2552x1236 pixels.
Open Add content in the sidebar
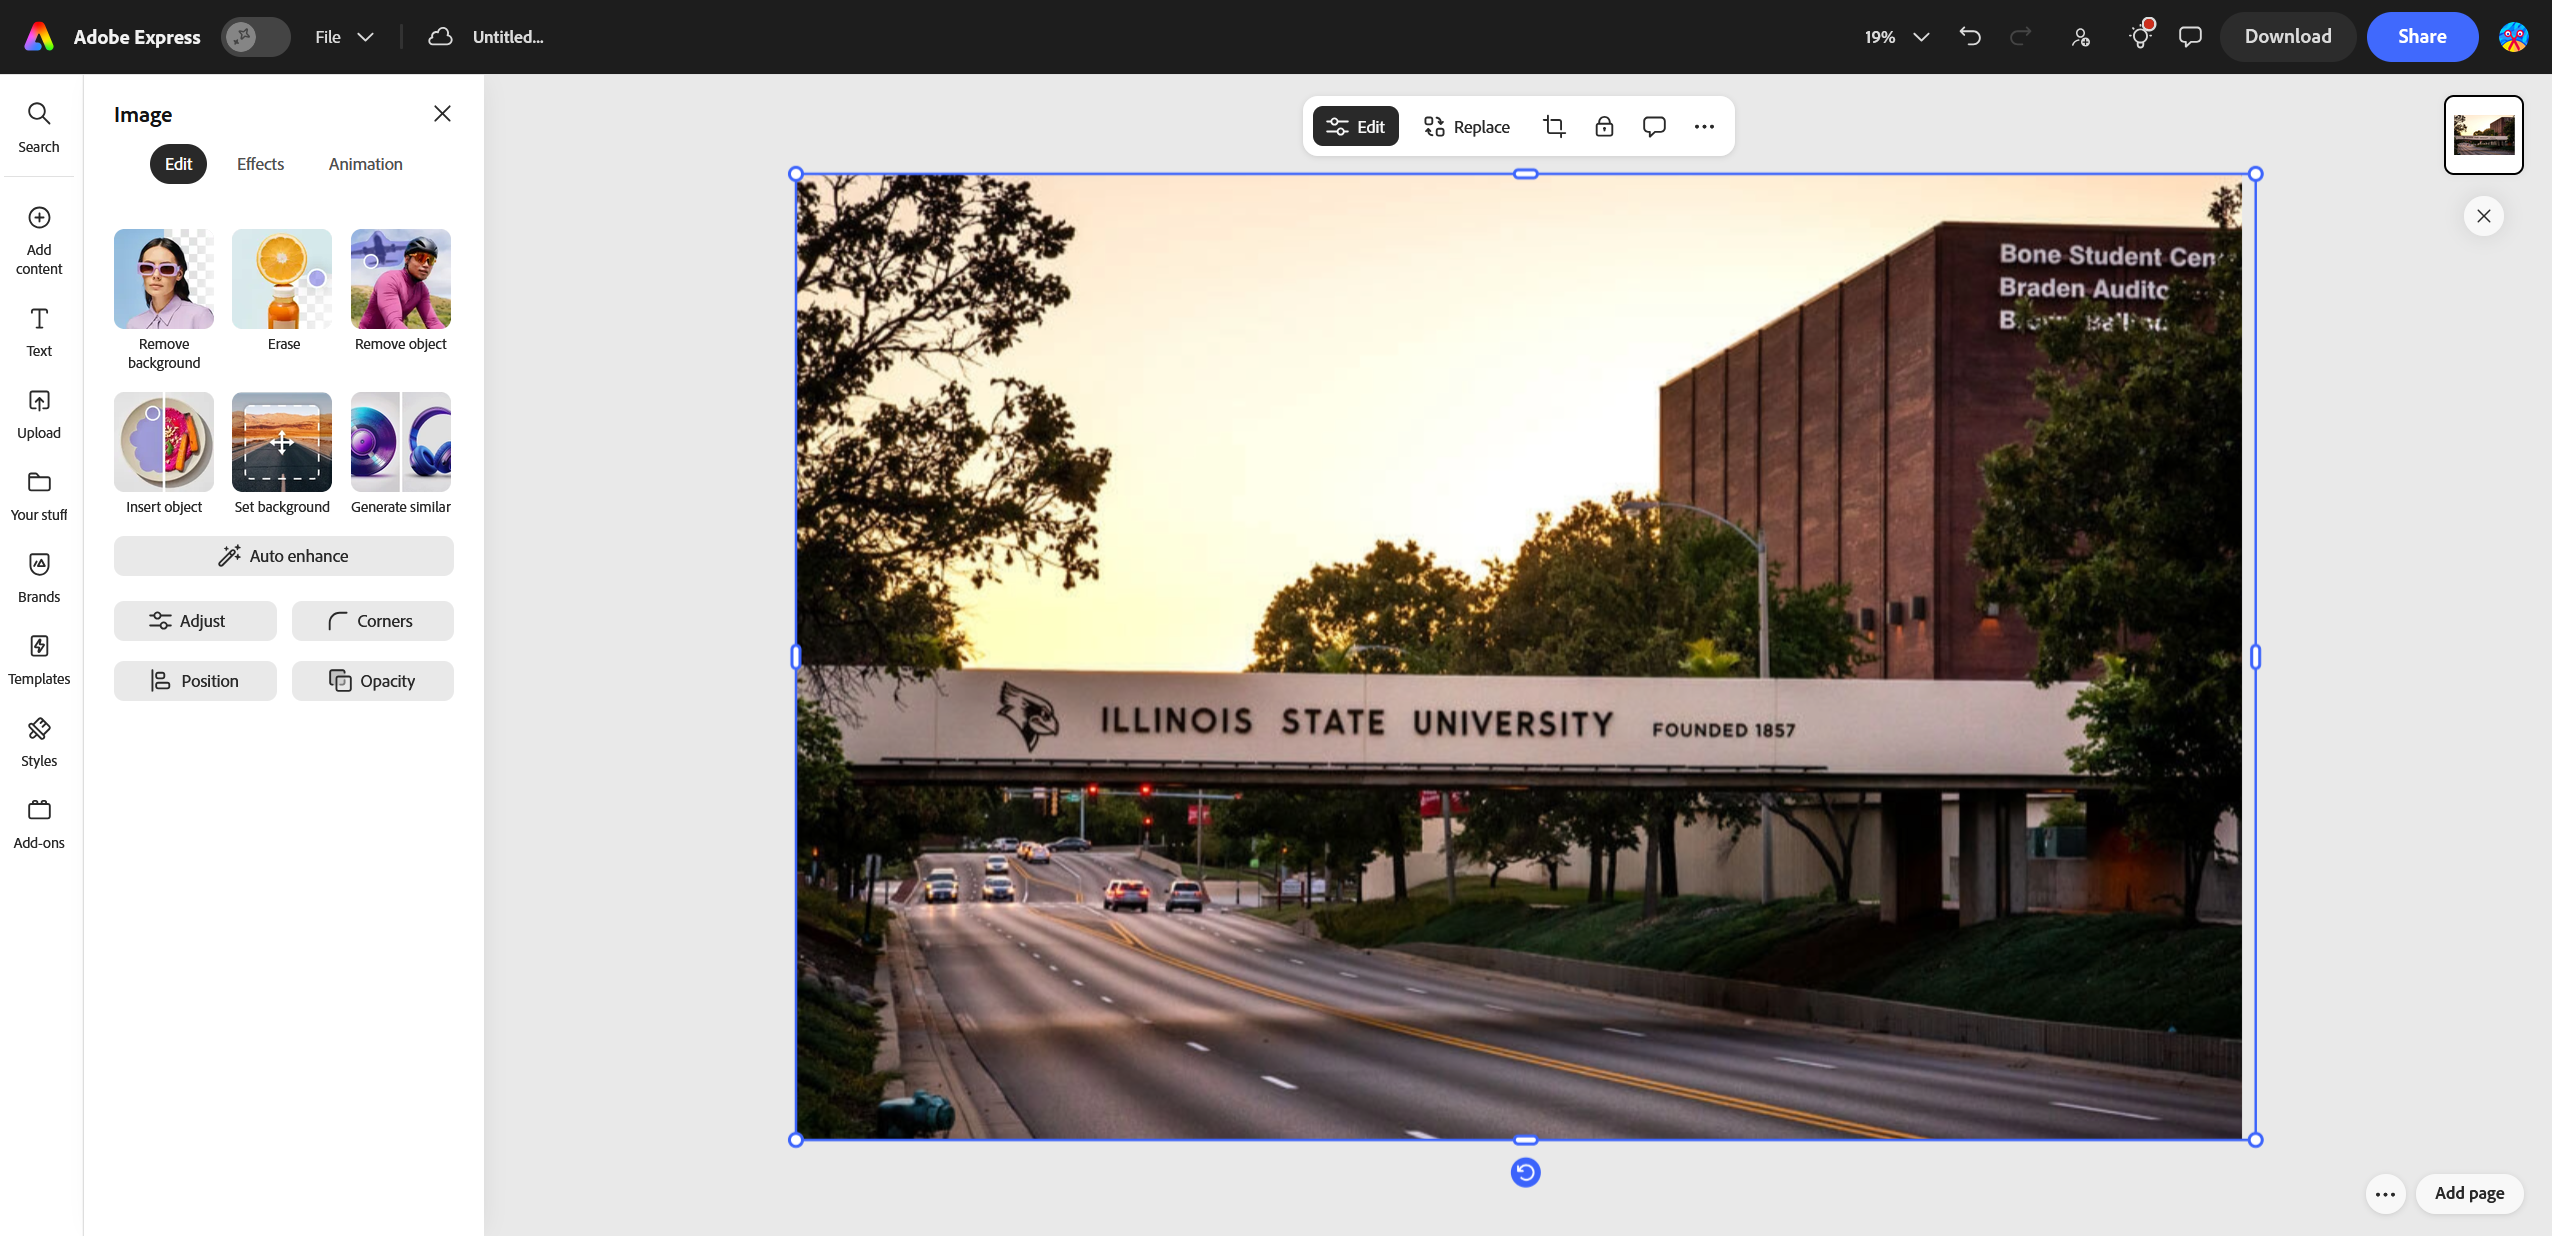39,241
